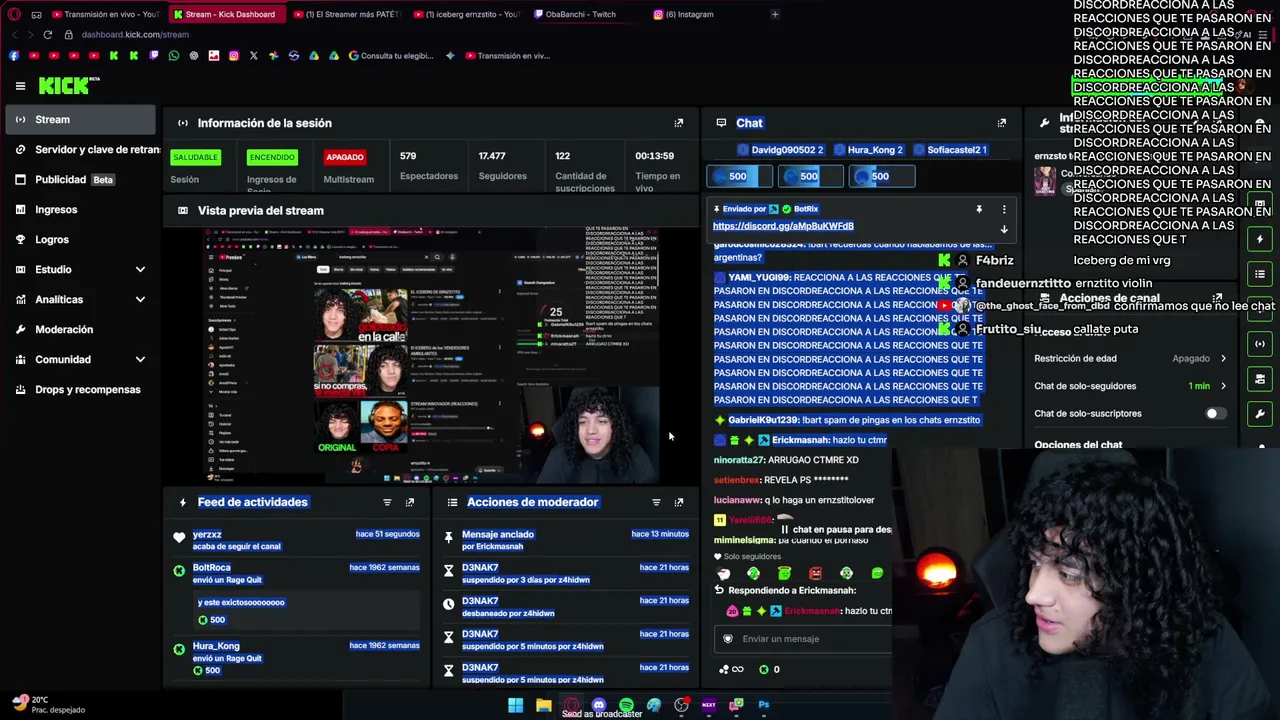This screenshot has width=1280, height=720.
Task: Open user yerzxz in activity feed
Action: tap(207, 535)
